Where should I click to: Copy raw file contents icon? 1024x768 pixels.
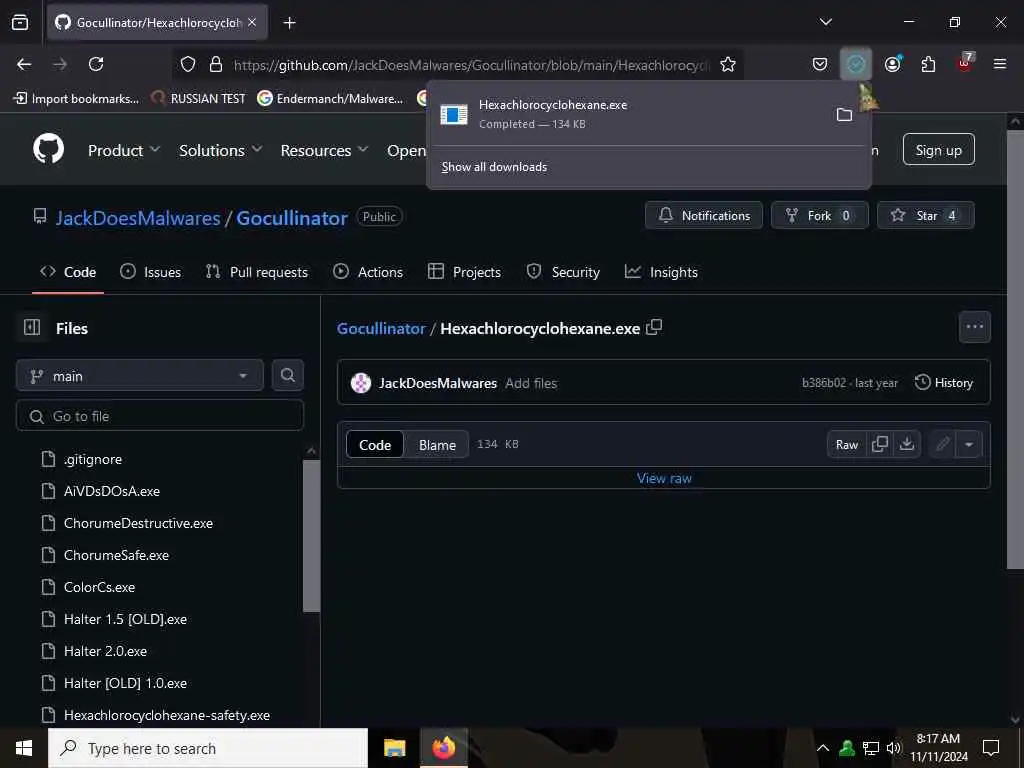[x=880, y=445]
